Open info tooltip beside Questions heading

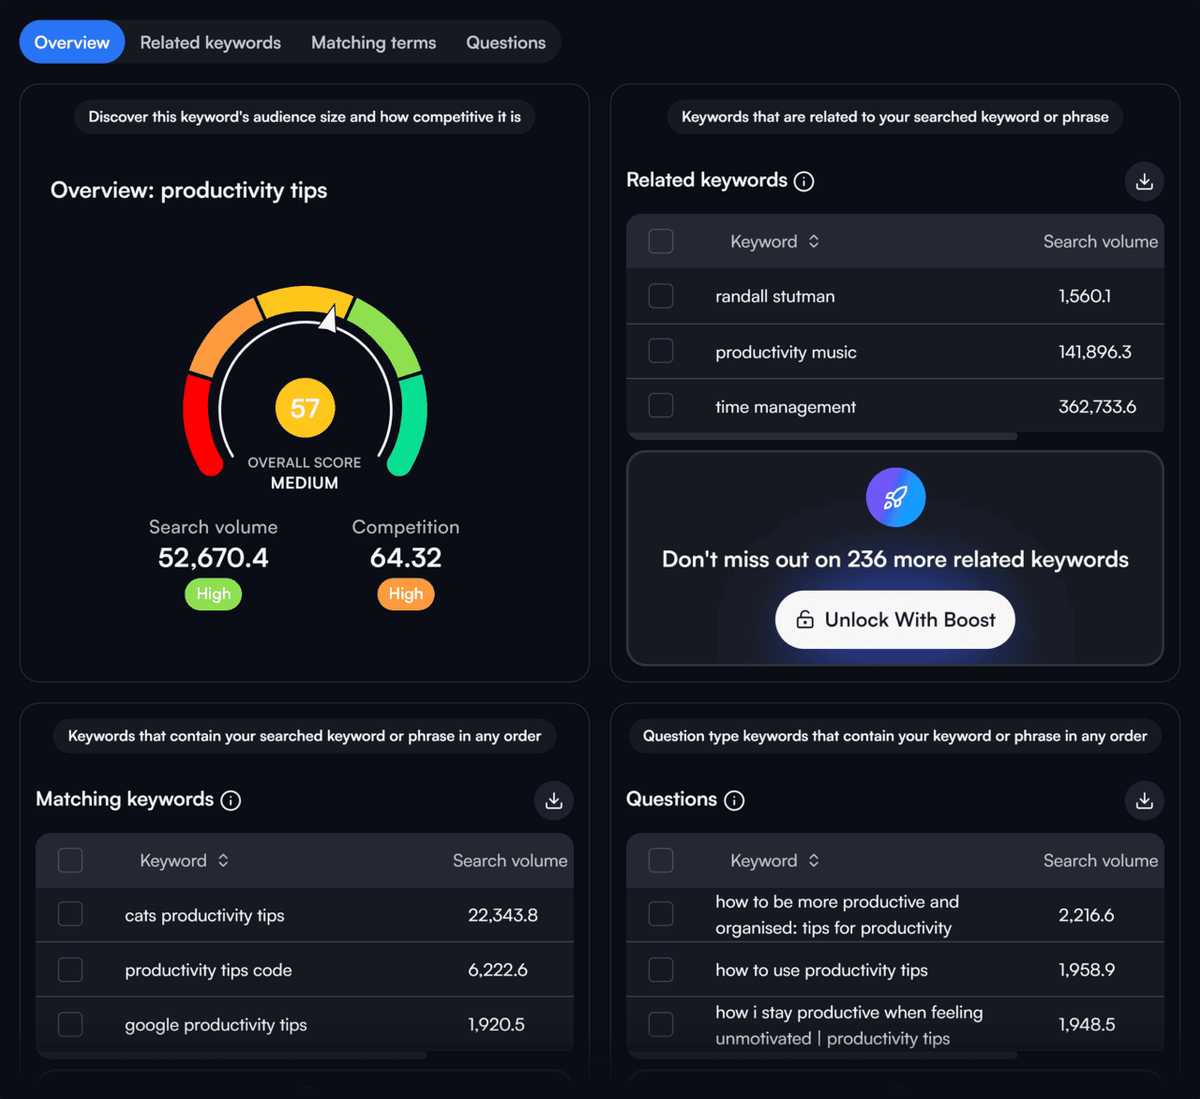click(734, 800)
